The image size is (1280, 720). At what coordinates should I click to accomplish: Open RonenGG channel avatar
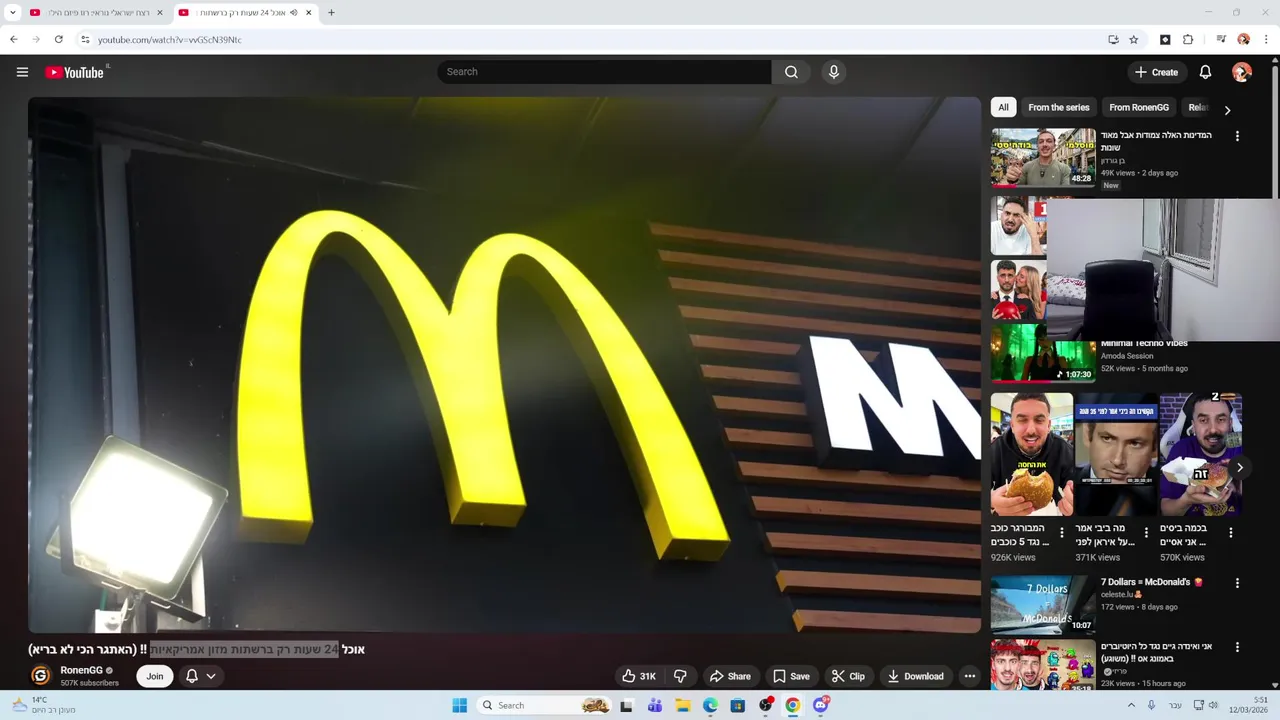41,676
